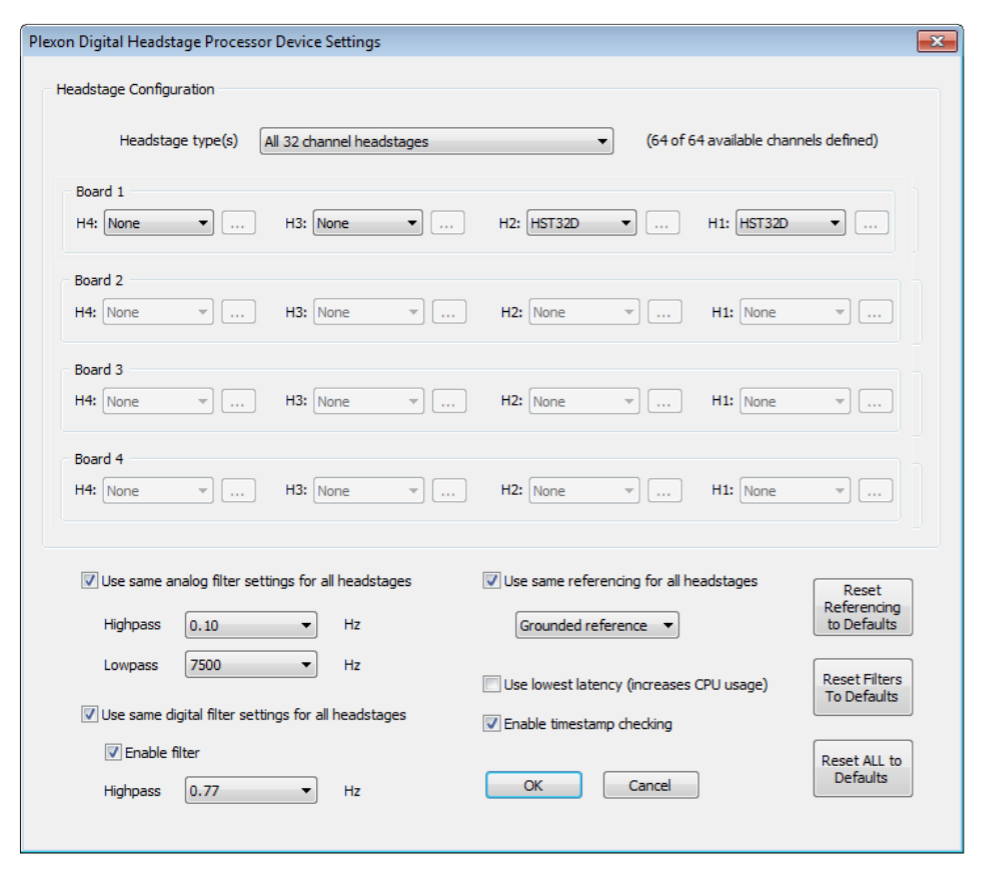The height and width of the screenshot is (880, 981).
Task: Click Board 2 H4 disabled dropdown
Action: 158,312
